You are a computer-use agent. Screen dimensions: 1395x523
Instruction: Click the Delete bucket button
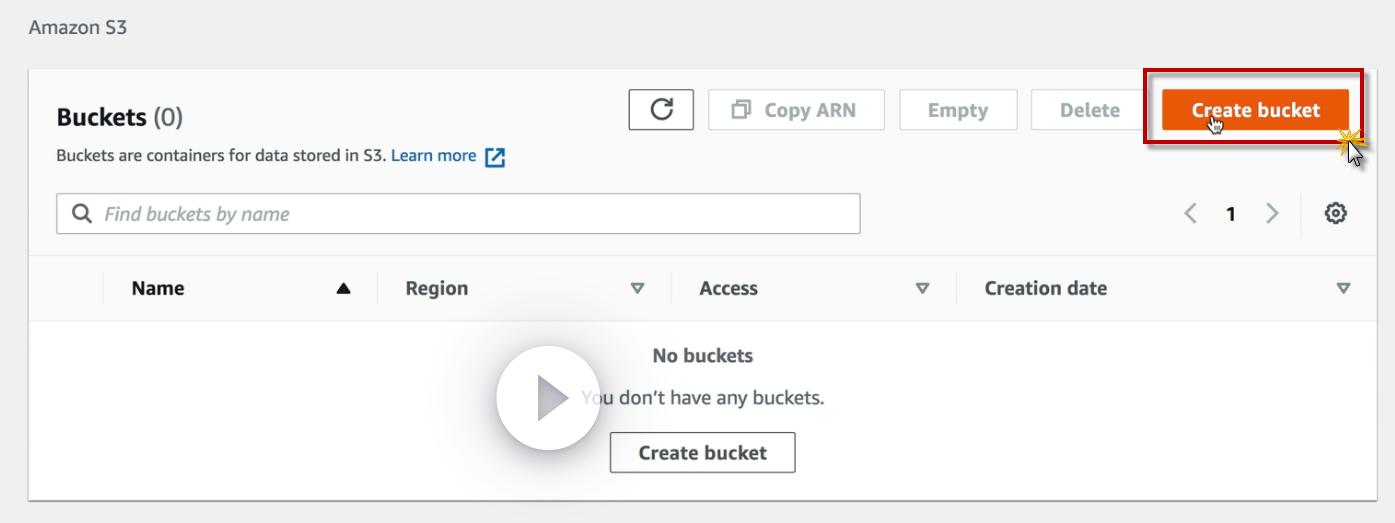click(x=1089, y=110)
